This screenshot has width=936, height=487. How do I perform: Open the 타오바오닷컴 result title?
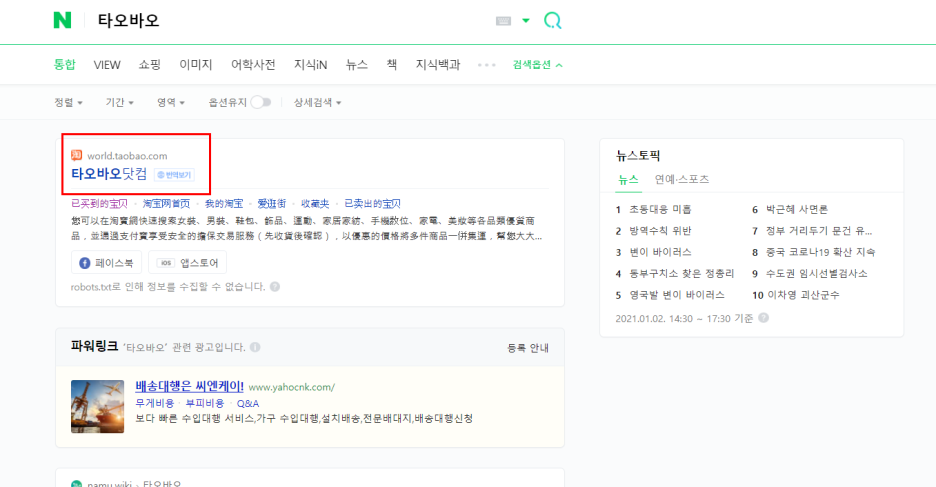tap(109, 174)
